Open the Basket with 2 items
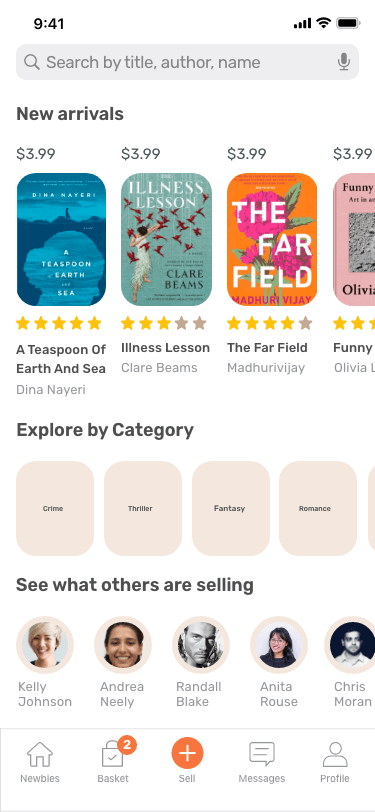This screenshot has height=812, width=375. coord(113,761)
